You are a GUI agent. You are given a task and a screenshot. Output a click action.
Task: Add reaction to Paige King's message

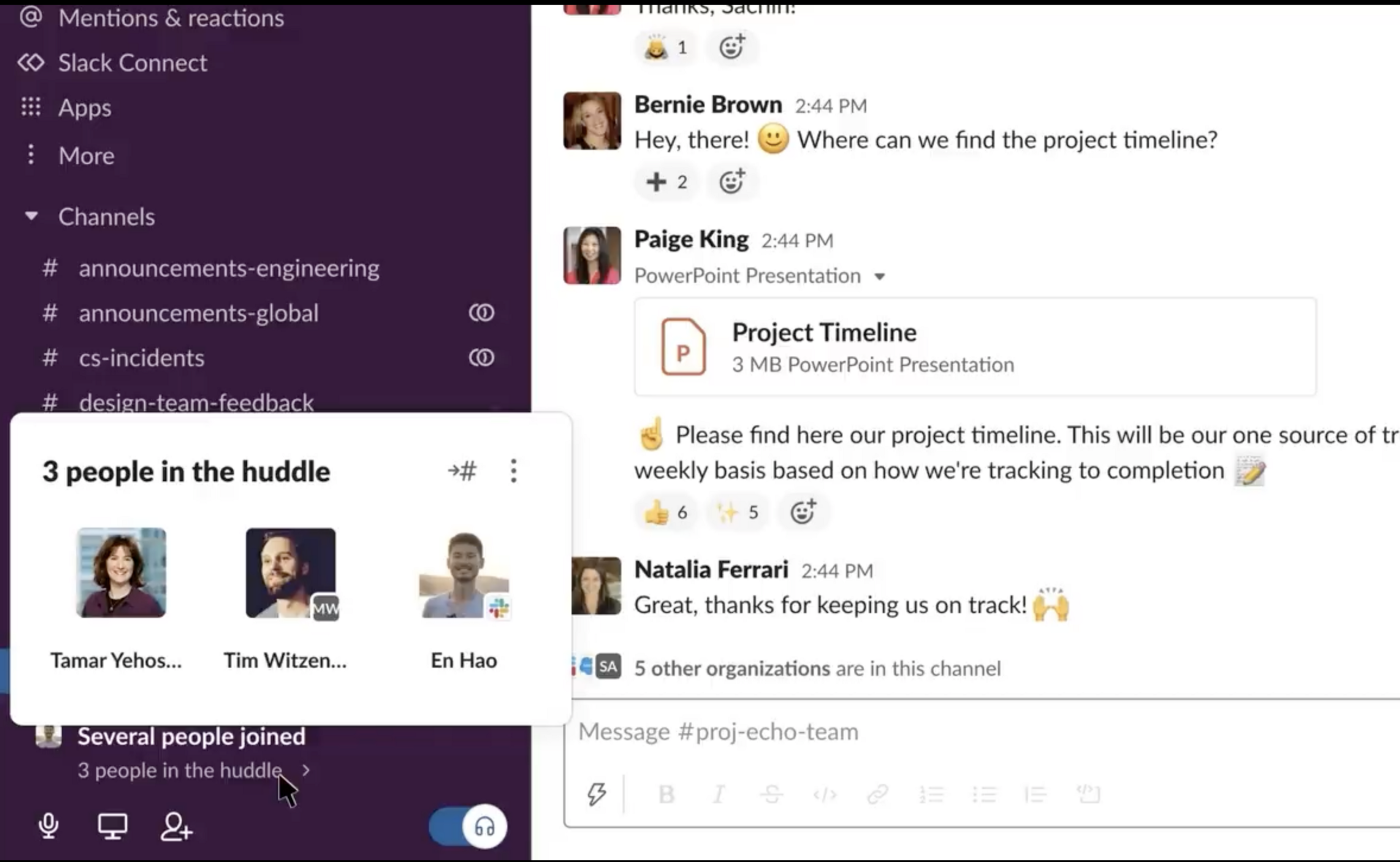tap(802, 512)
